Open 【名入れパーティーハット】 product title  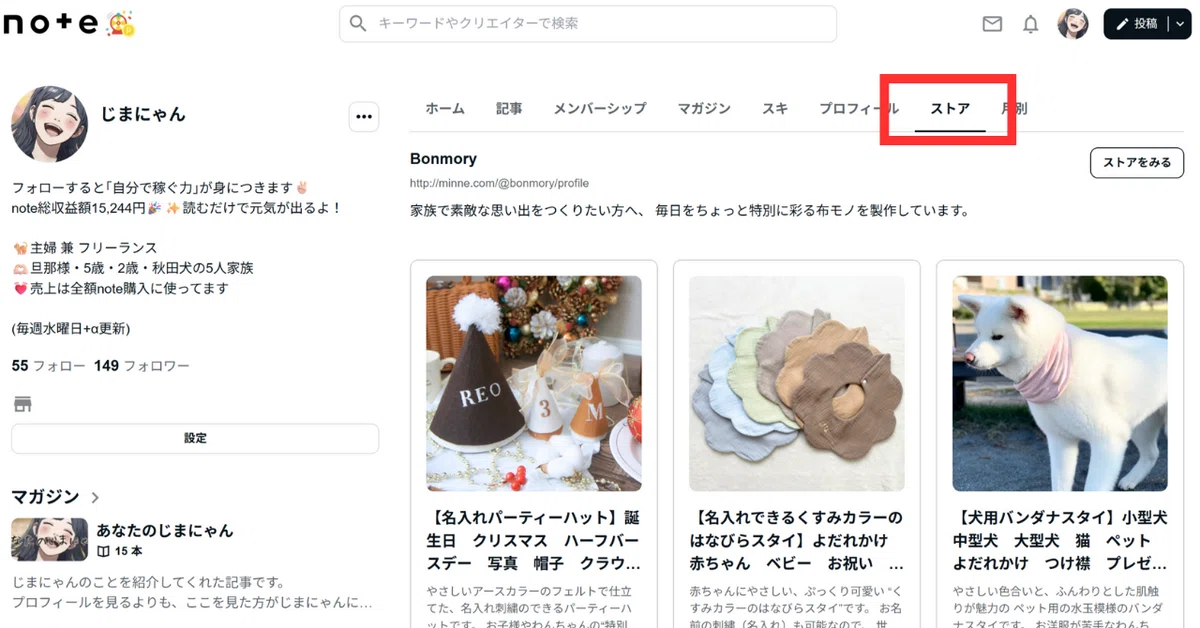pyautogui.click(x=534, y=540)
